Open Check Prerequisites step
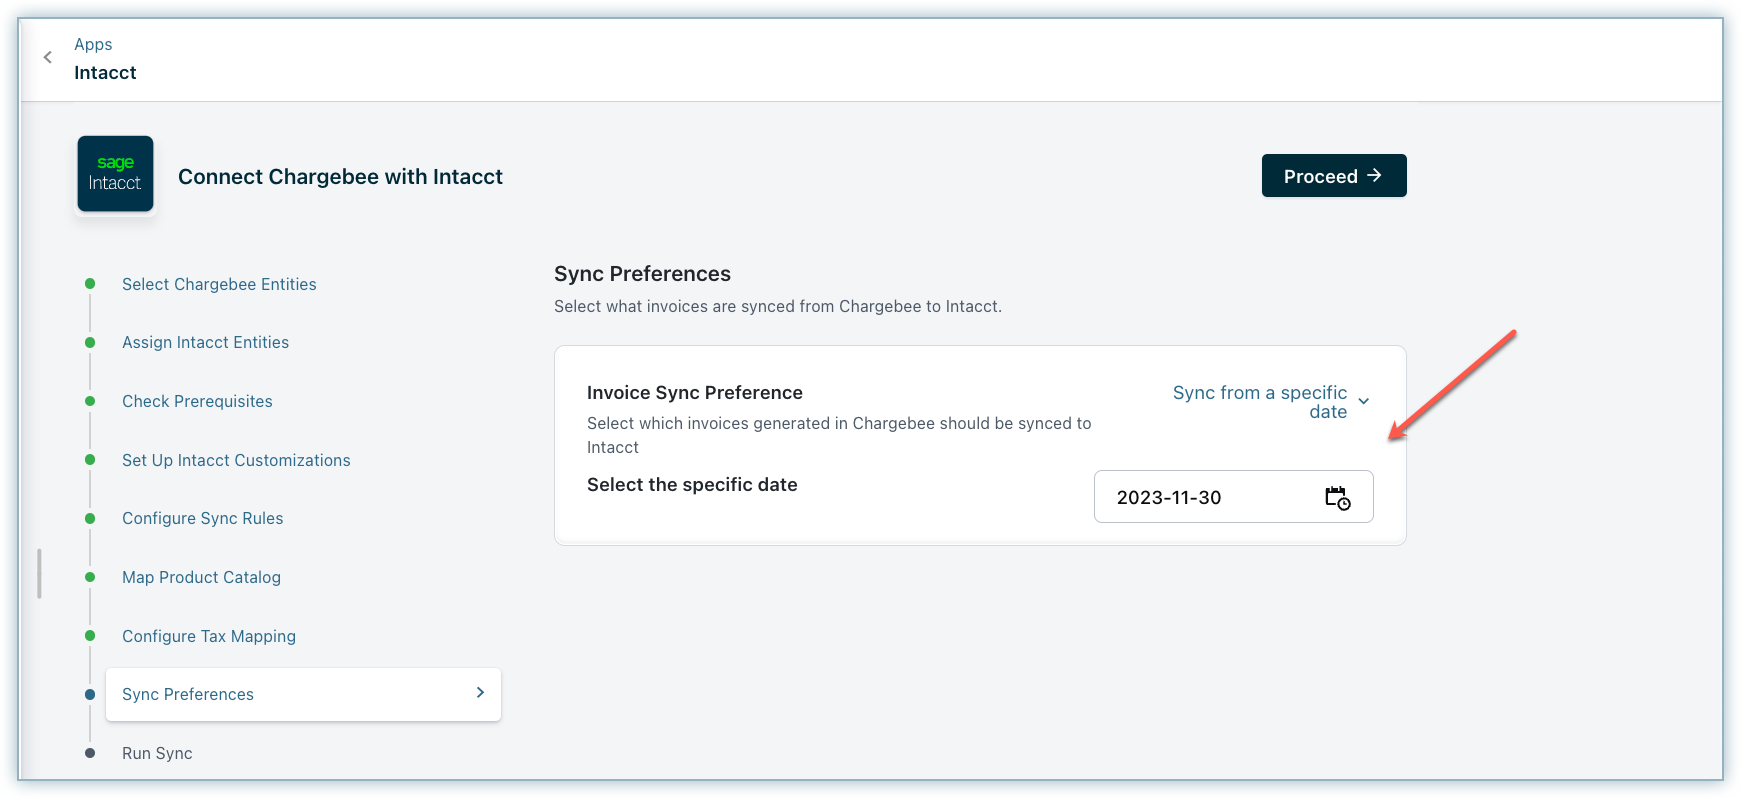1741x798 pixels. pyautogui.click(x=197, y=401)
